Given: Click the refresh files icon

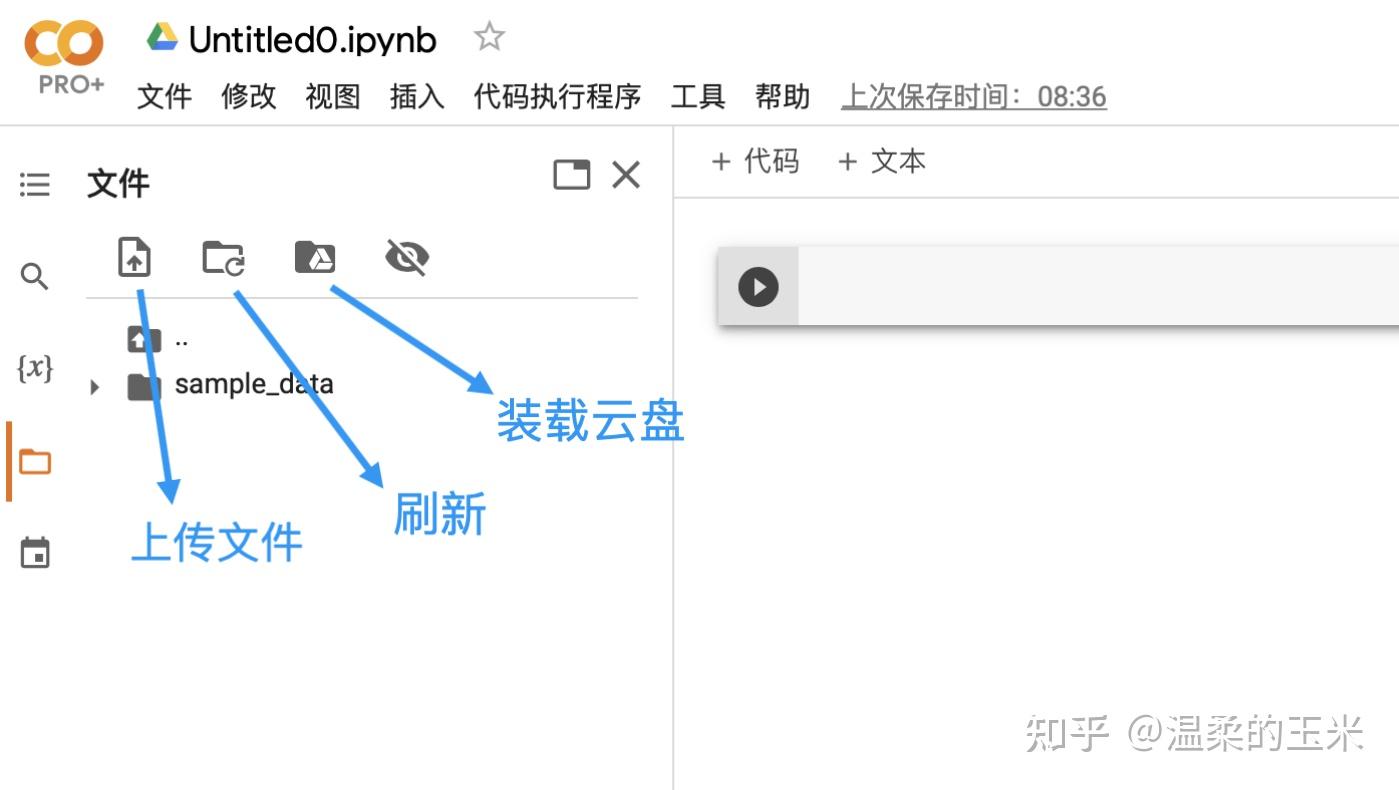Looking at the screenshot, I should [x=222, y=257].
